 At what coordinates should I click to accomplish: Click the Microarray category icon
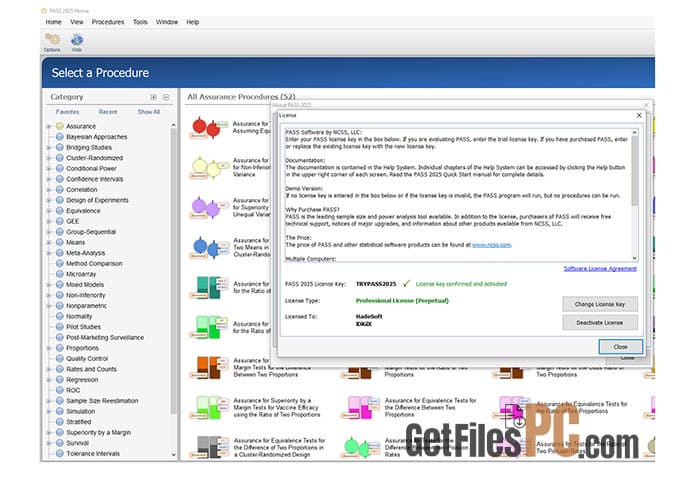tap(59, 274)
